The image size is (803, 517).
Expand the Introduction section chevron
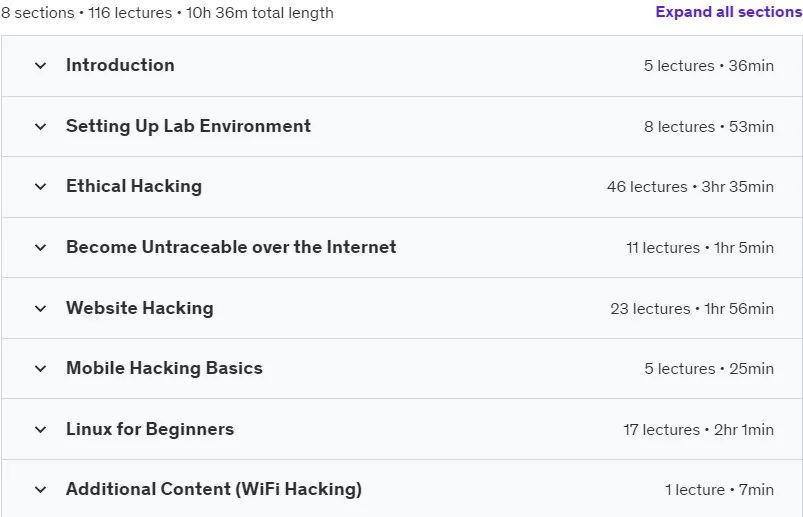click(40, 66)
